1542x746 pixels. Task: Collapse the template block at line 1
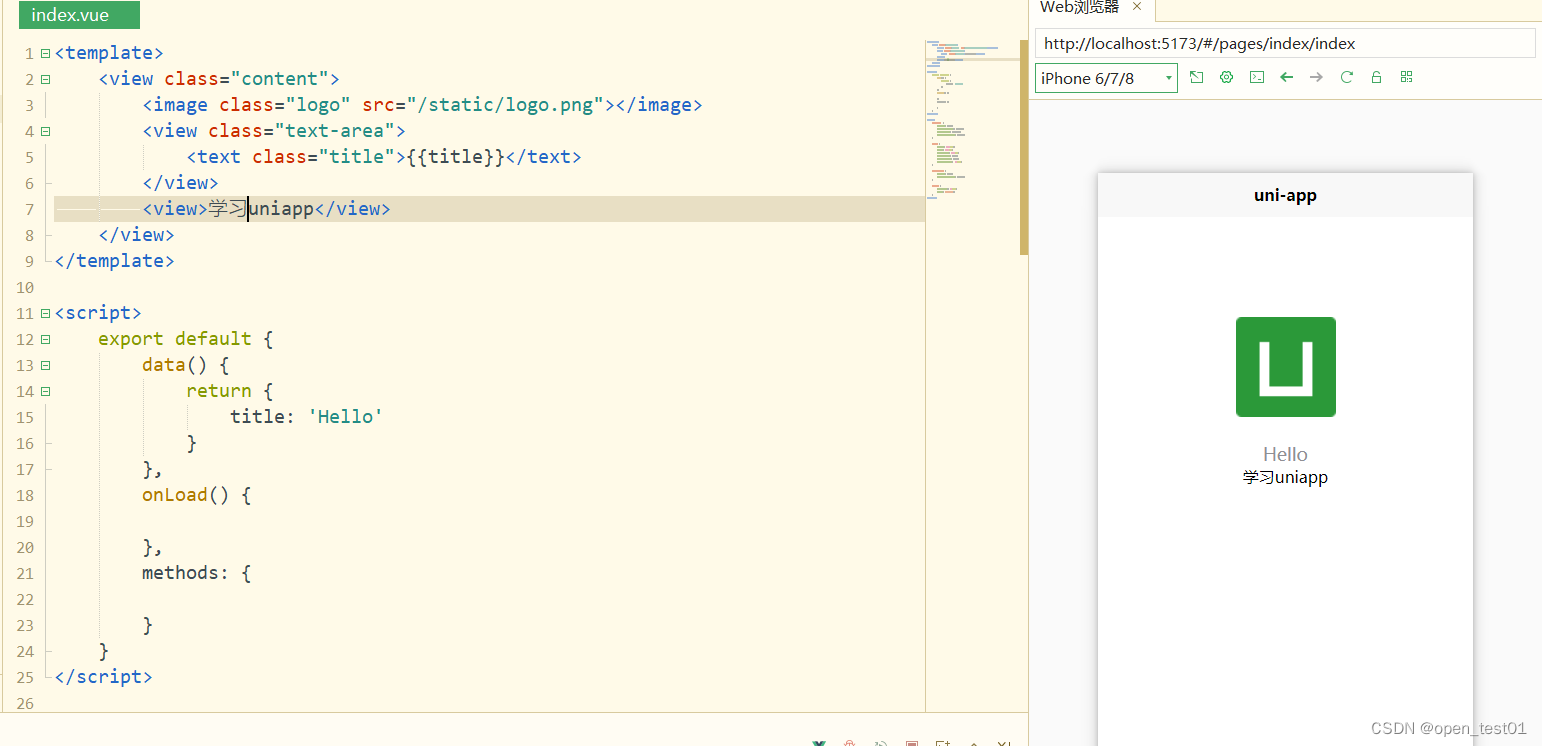pos(45,53)
